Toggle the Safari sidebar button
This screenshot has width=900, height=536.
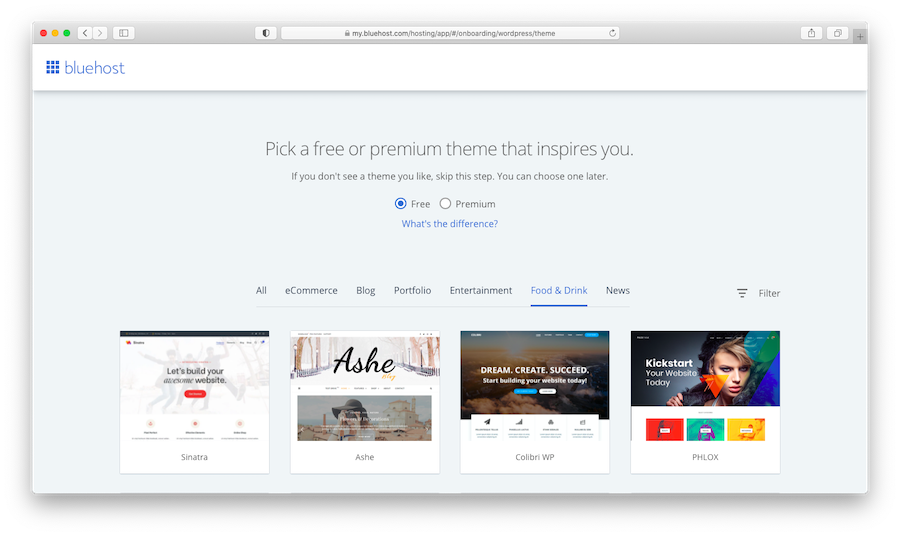pyautogui.click(x=123, y=33)
